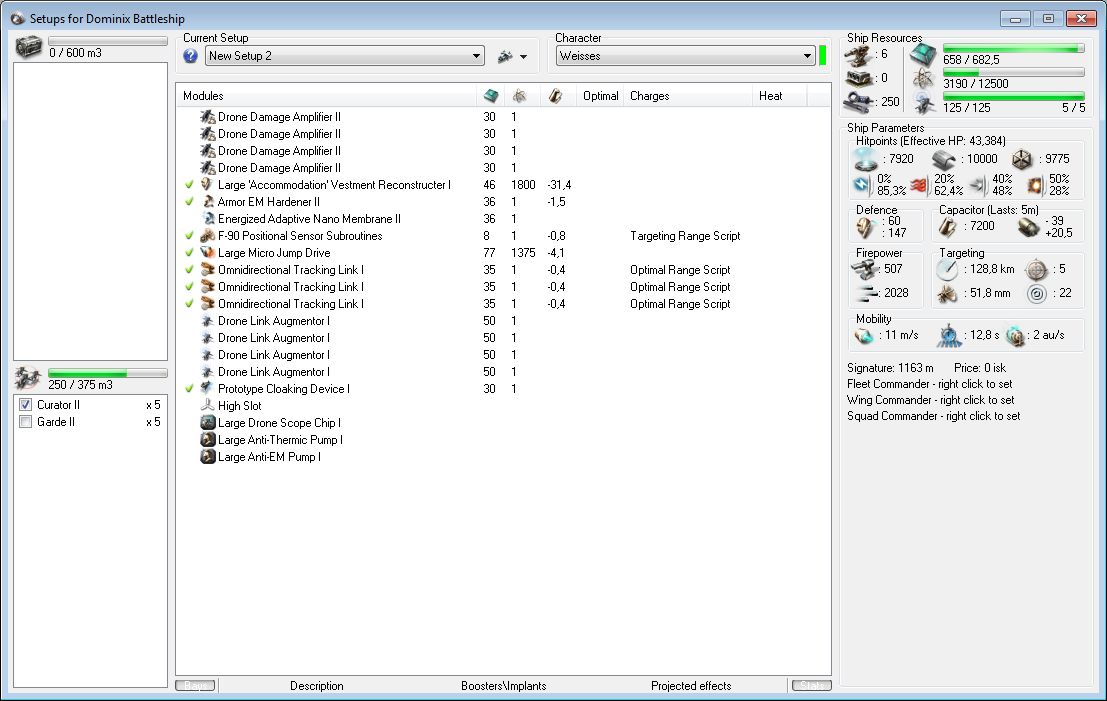Select Energized Adaptive Nano Membrane II module
The height and width of the screenshot is (701, 1107).
pos(503,219)
